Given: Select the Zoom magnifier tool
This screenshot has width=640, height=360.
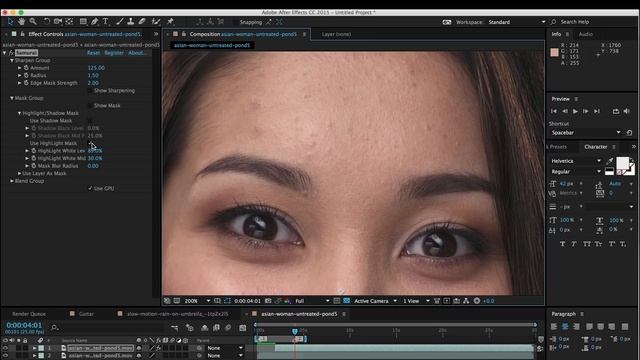Looking at the screenshot, I should click(33, 22).
